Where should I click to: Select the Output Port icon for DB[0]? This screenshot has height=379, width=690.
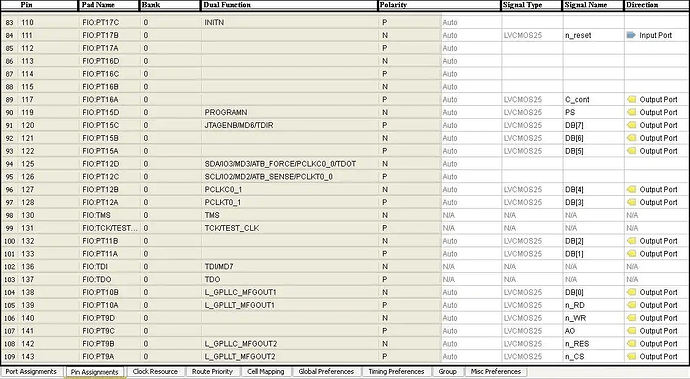click(x=631, y=292)
